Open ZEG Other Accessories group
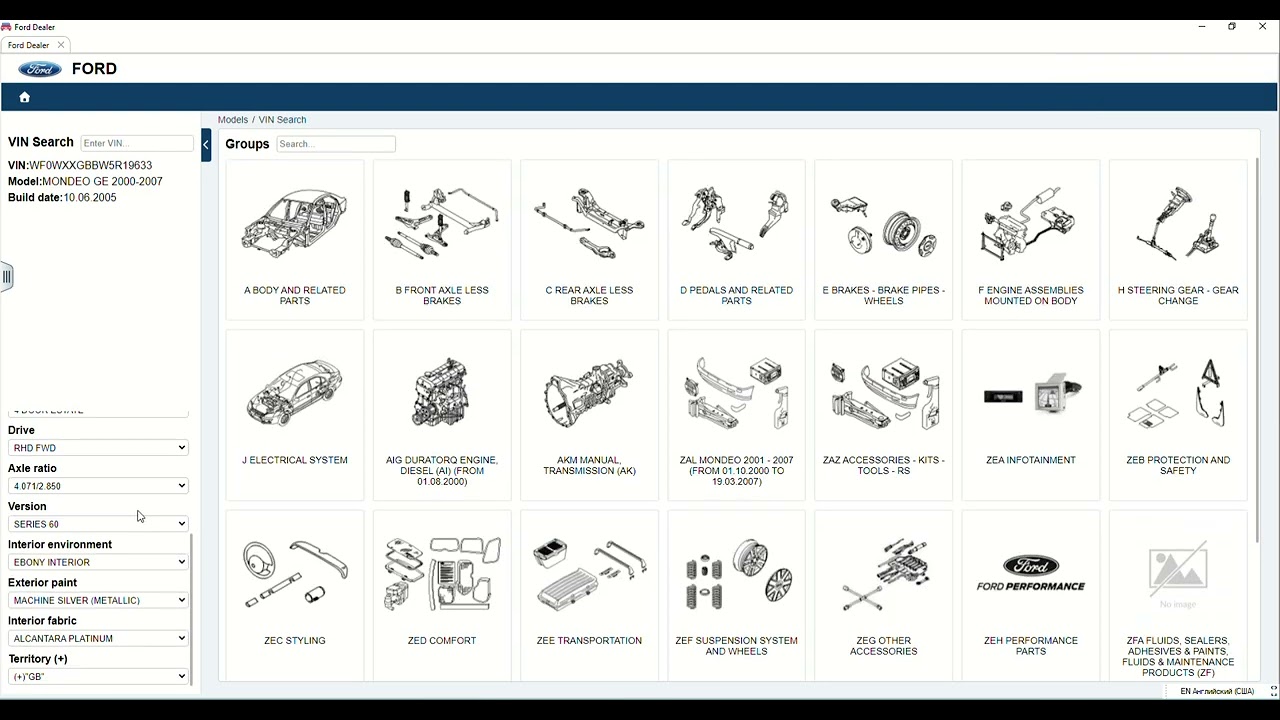Viewport: 1280px width, 720px height. 883,595
